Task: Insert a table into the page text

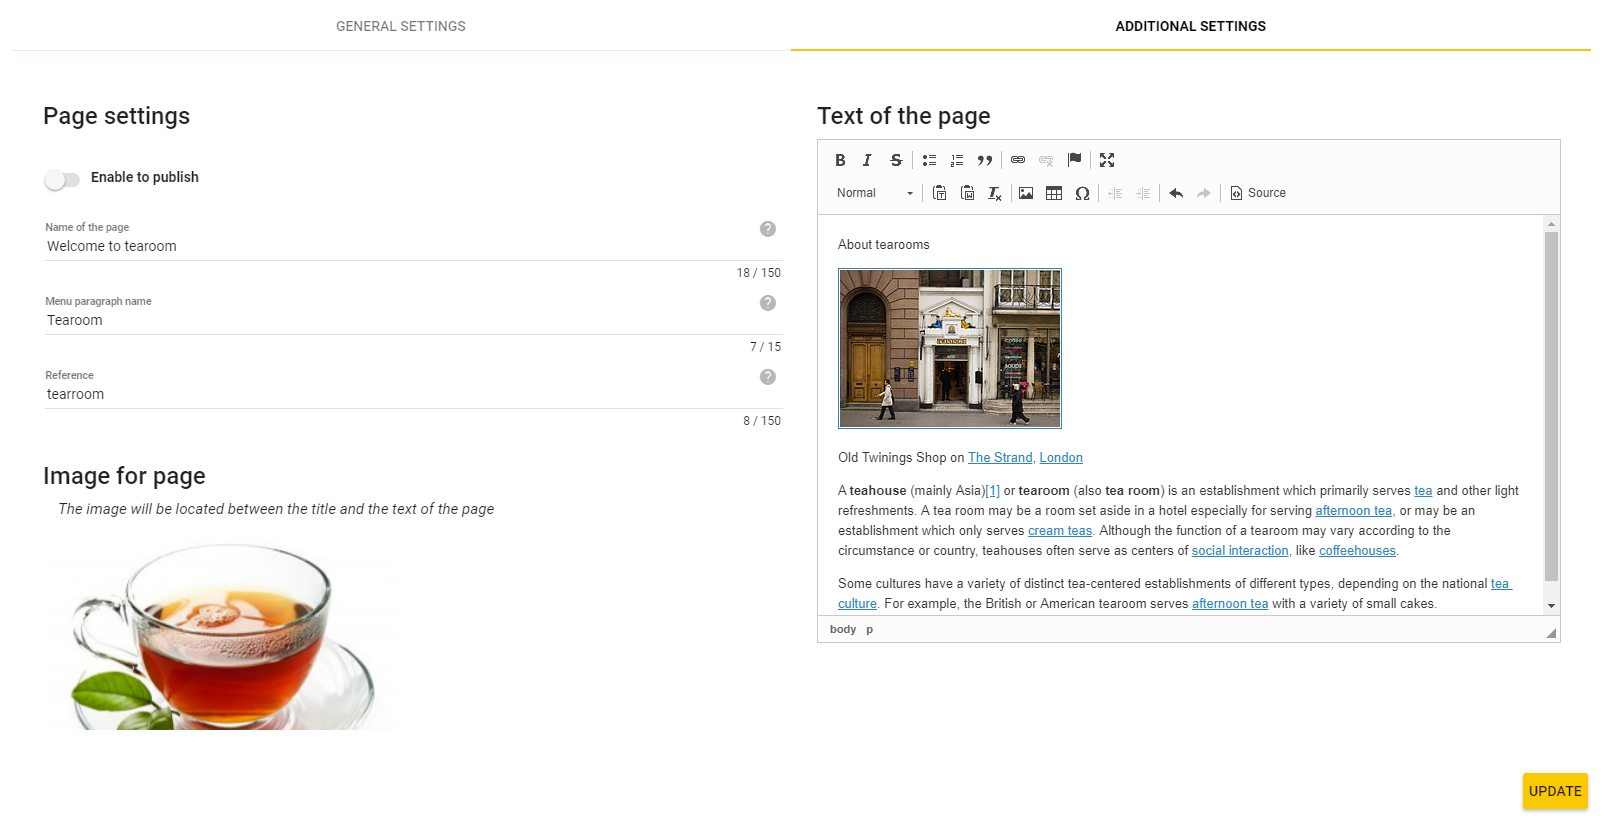Action: click(1054, 193)
